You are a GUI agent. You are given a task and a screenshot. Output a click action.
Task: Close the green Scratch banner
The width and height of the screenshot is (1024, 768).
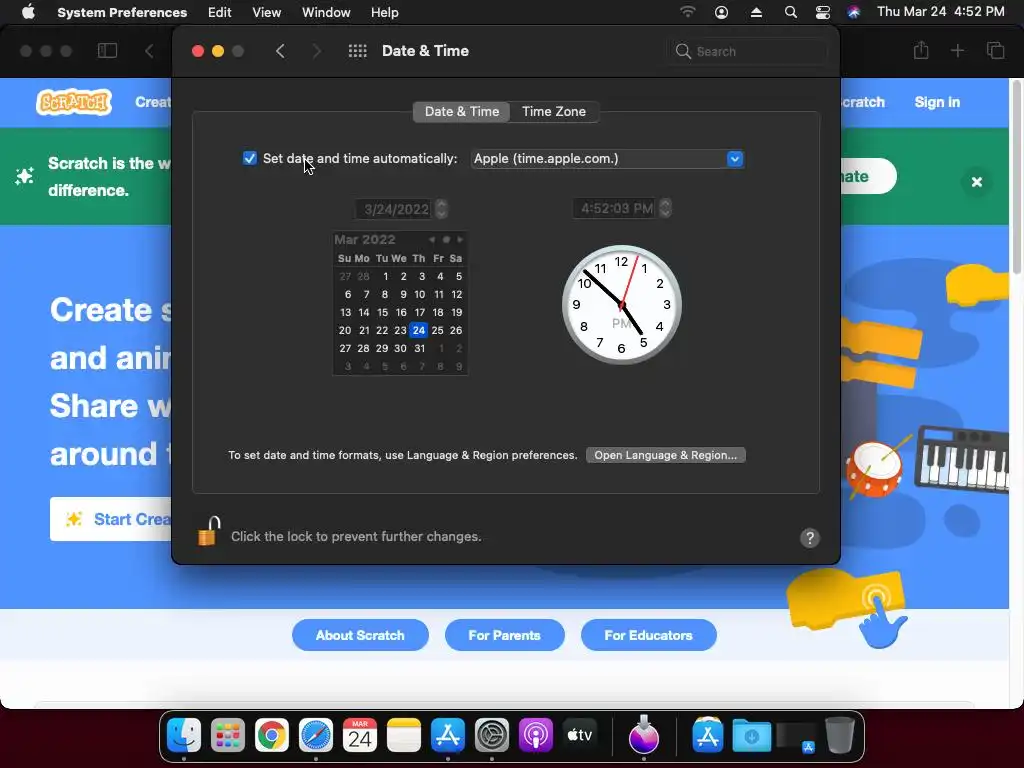[x=976, y=182]
